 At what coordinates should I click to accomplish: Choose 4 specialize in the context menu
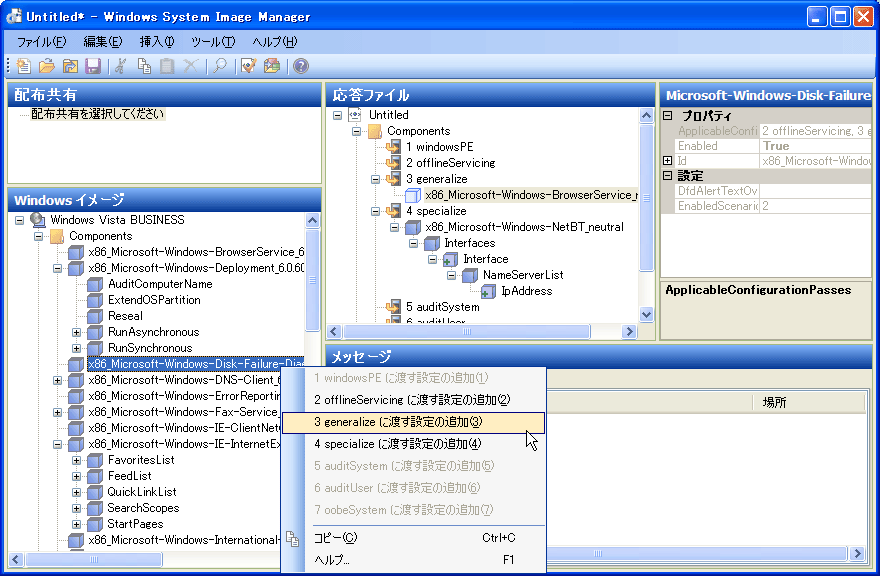[x=413, y=444]
